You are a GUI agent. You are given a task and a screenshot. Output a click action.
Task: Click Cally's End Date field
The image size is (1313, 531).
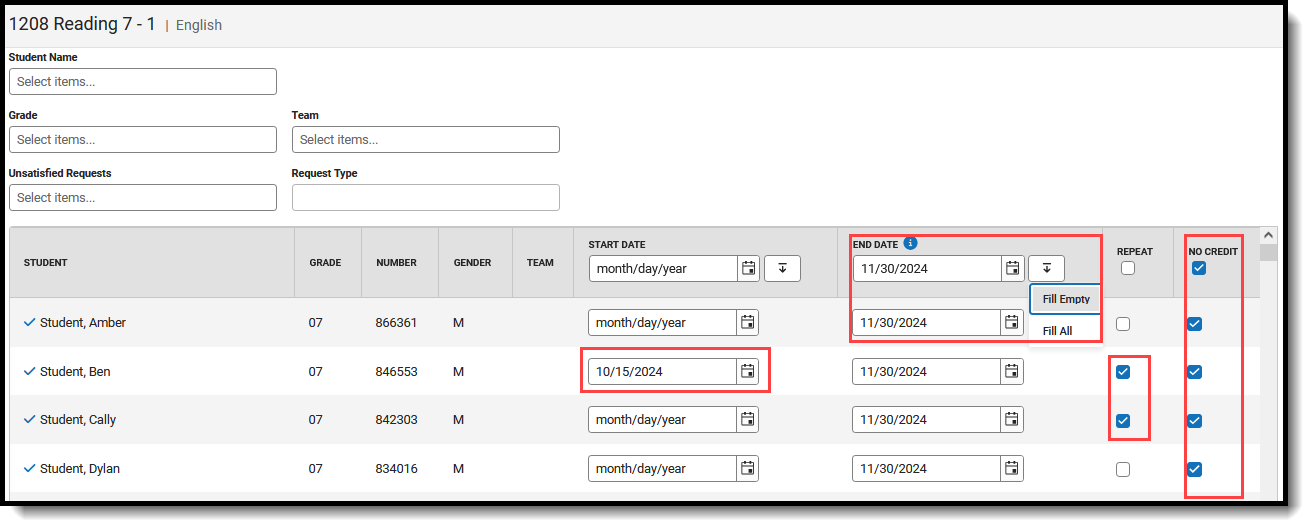[927, 420]
